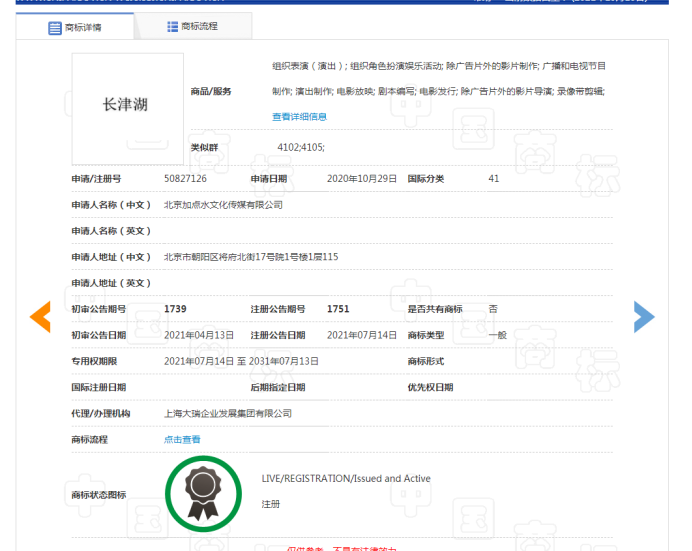Click the applicant address 北京市朝阳区 text
This screenshot has width=692, height=551.
pos(251,257)
